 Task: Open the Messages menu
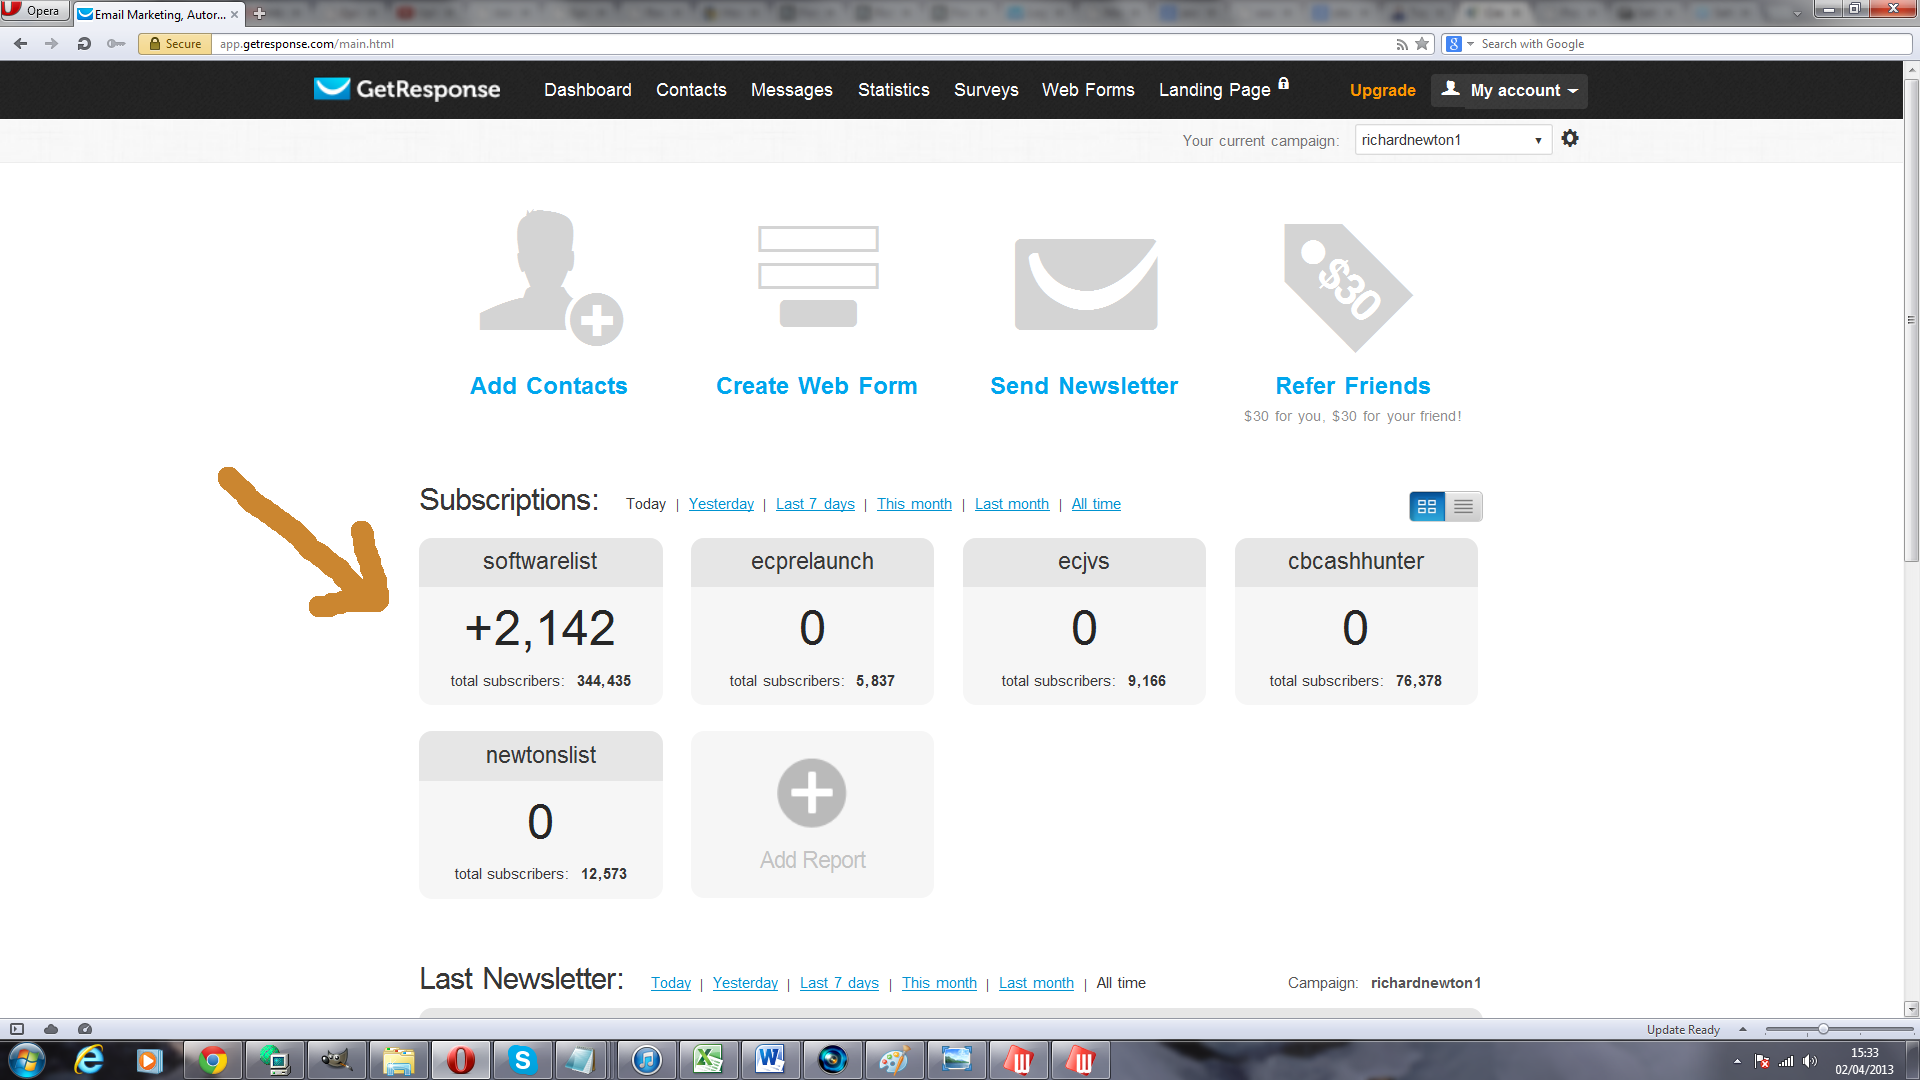(792, 90)
